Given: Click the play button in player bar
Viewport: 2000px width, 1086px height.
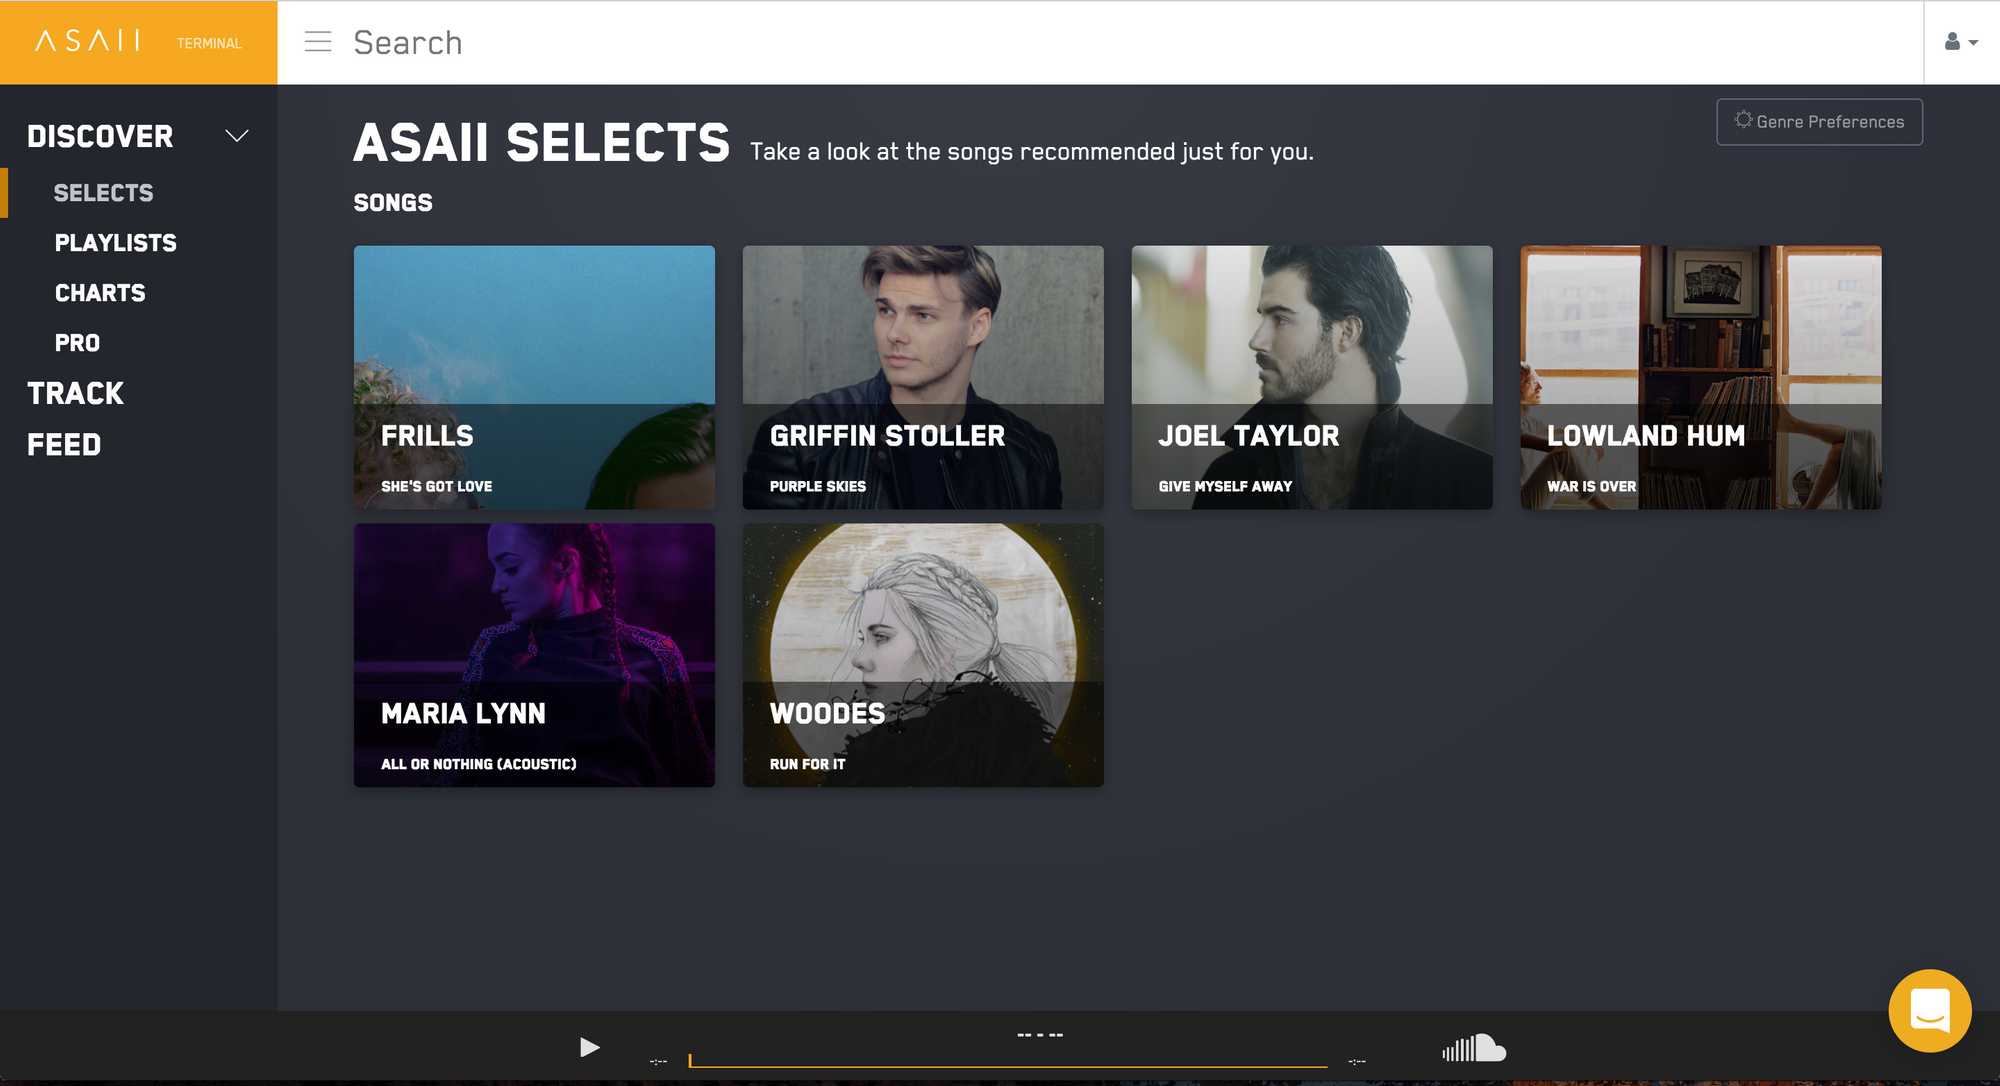Looking at the screenshot, I should (590, 1047).
